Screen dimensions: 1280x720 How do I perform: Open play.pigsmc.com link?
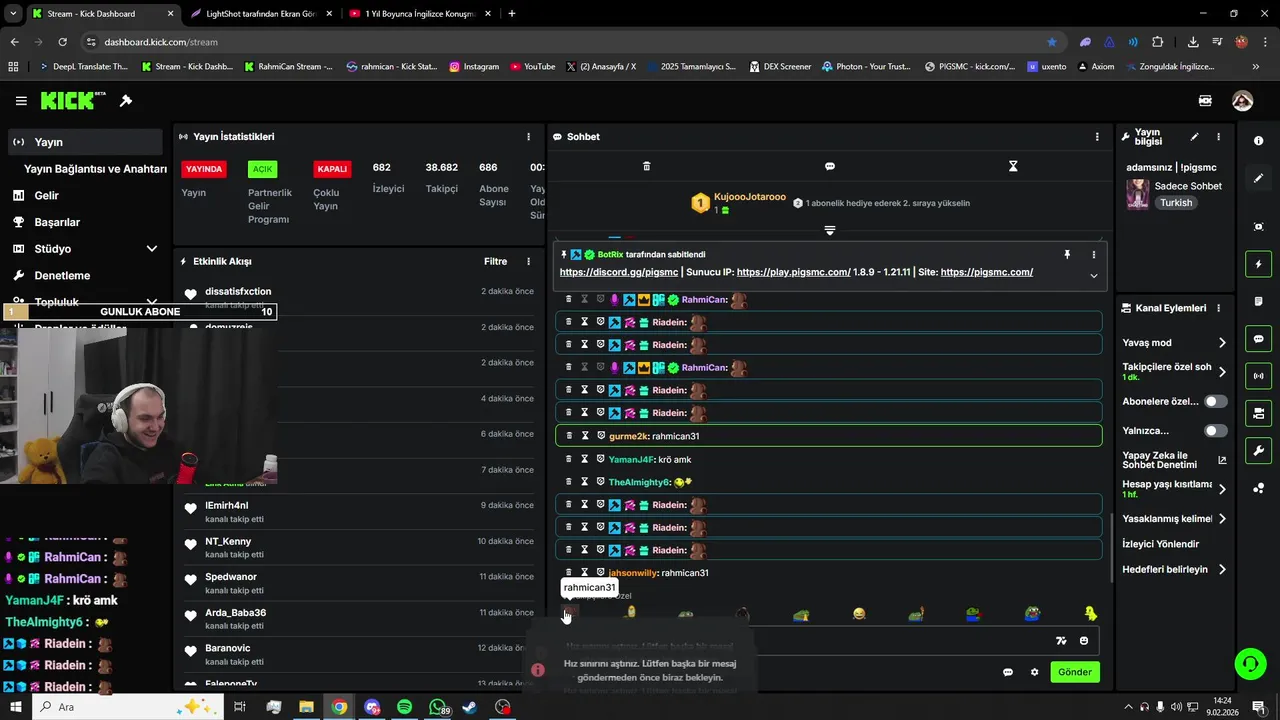pyautogui.click(x=793, y=272)
